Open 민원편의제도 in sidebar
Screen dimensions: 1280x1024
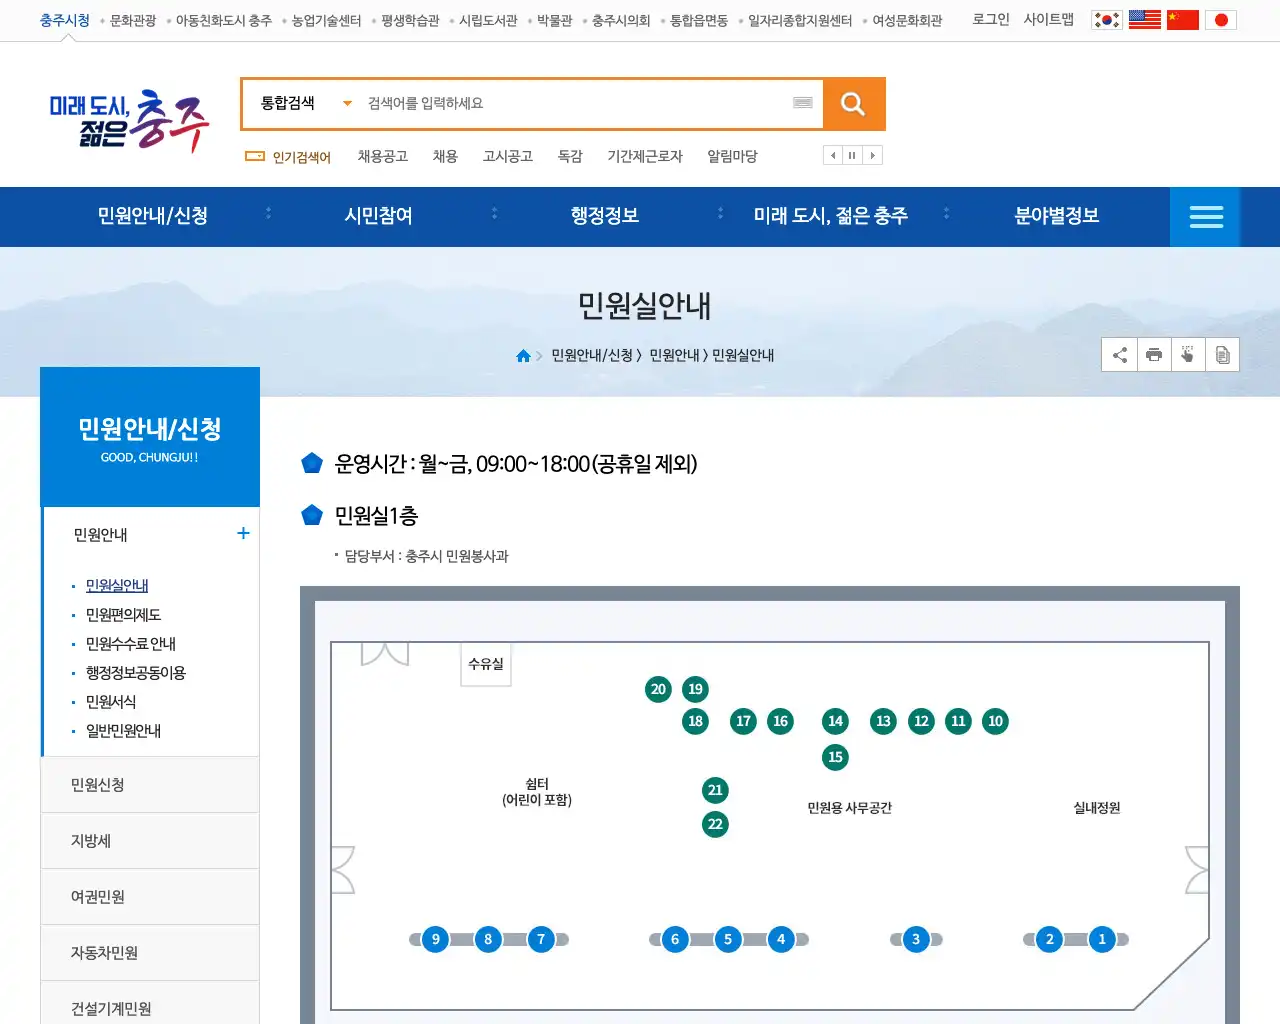[x=123, y=615]
